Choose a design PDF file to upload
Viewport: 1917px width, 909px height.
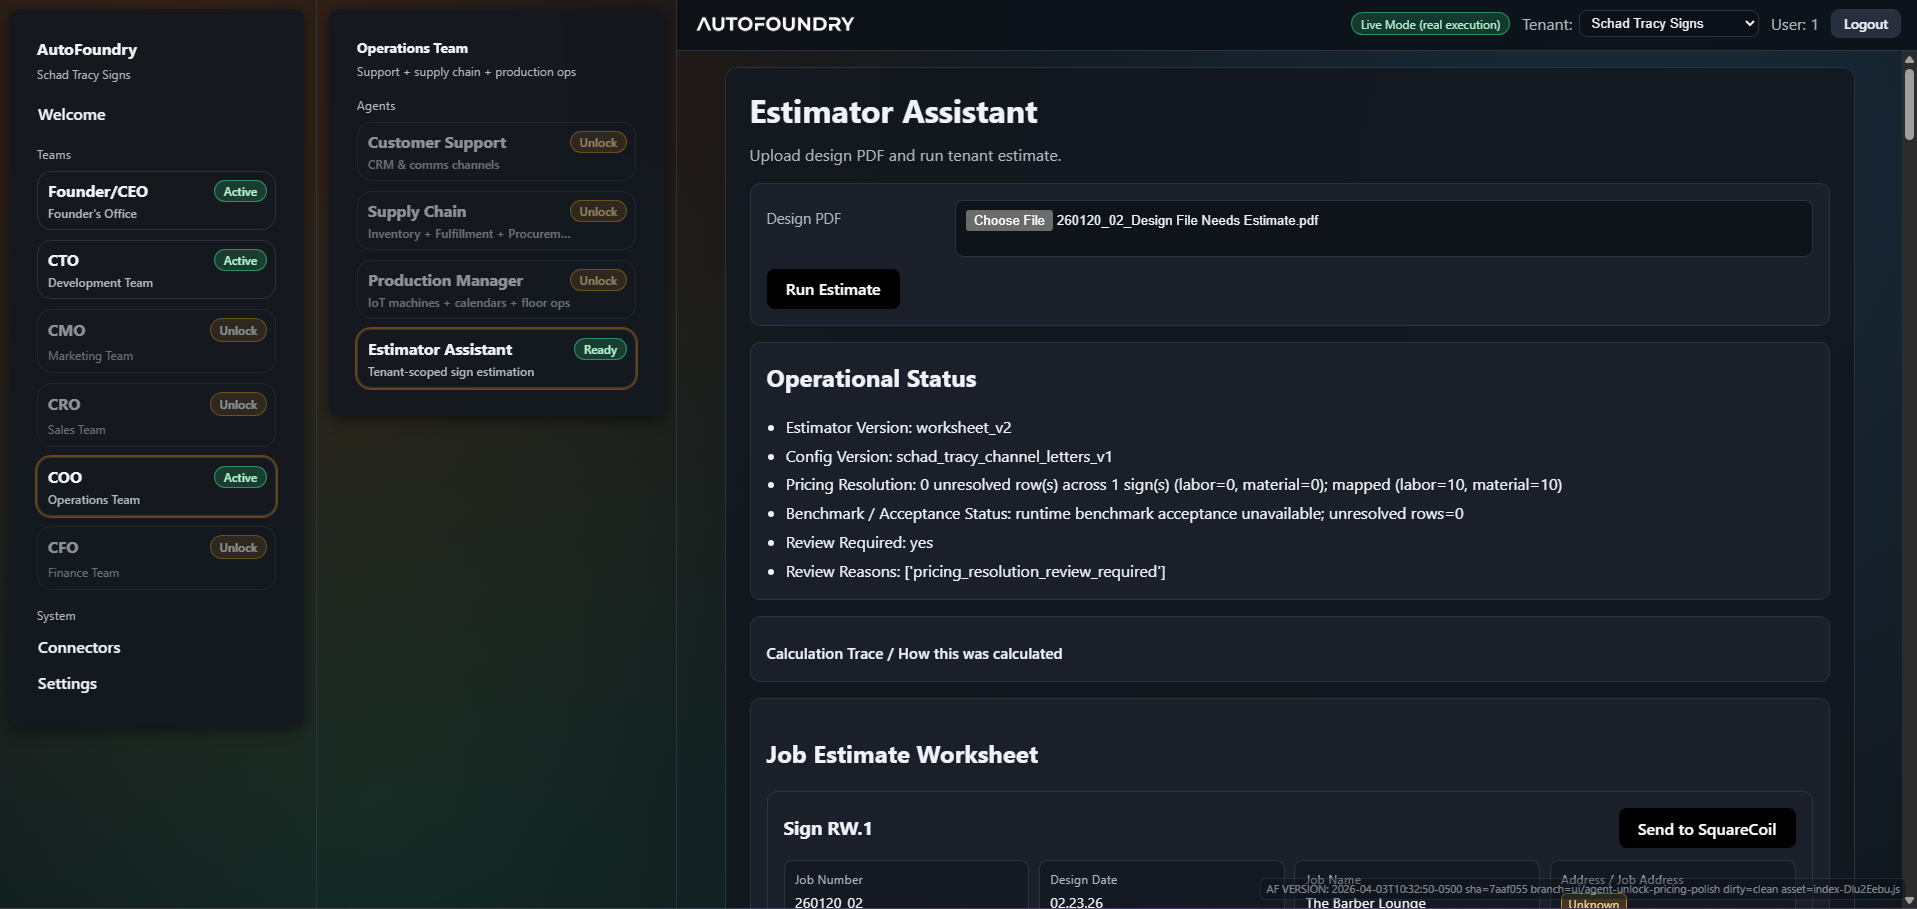(1008, 220)
